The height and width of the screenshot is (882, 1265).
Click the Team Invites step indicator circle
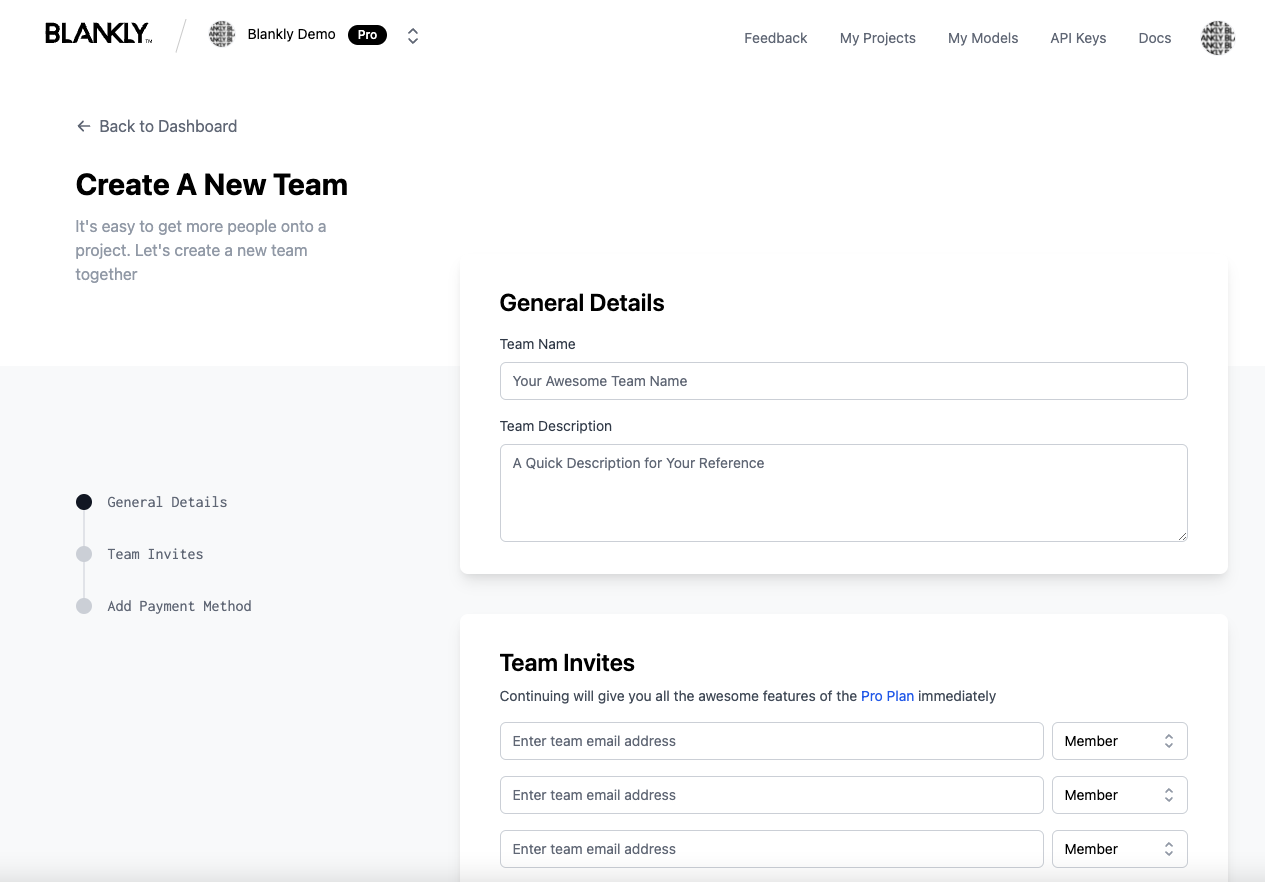84,553
